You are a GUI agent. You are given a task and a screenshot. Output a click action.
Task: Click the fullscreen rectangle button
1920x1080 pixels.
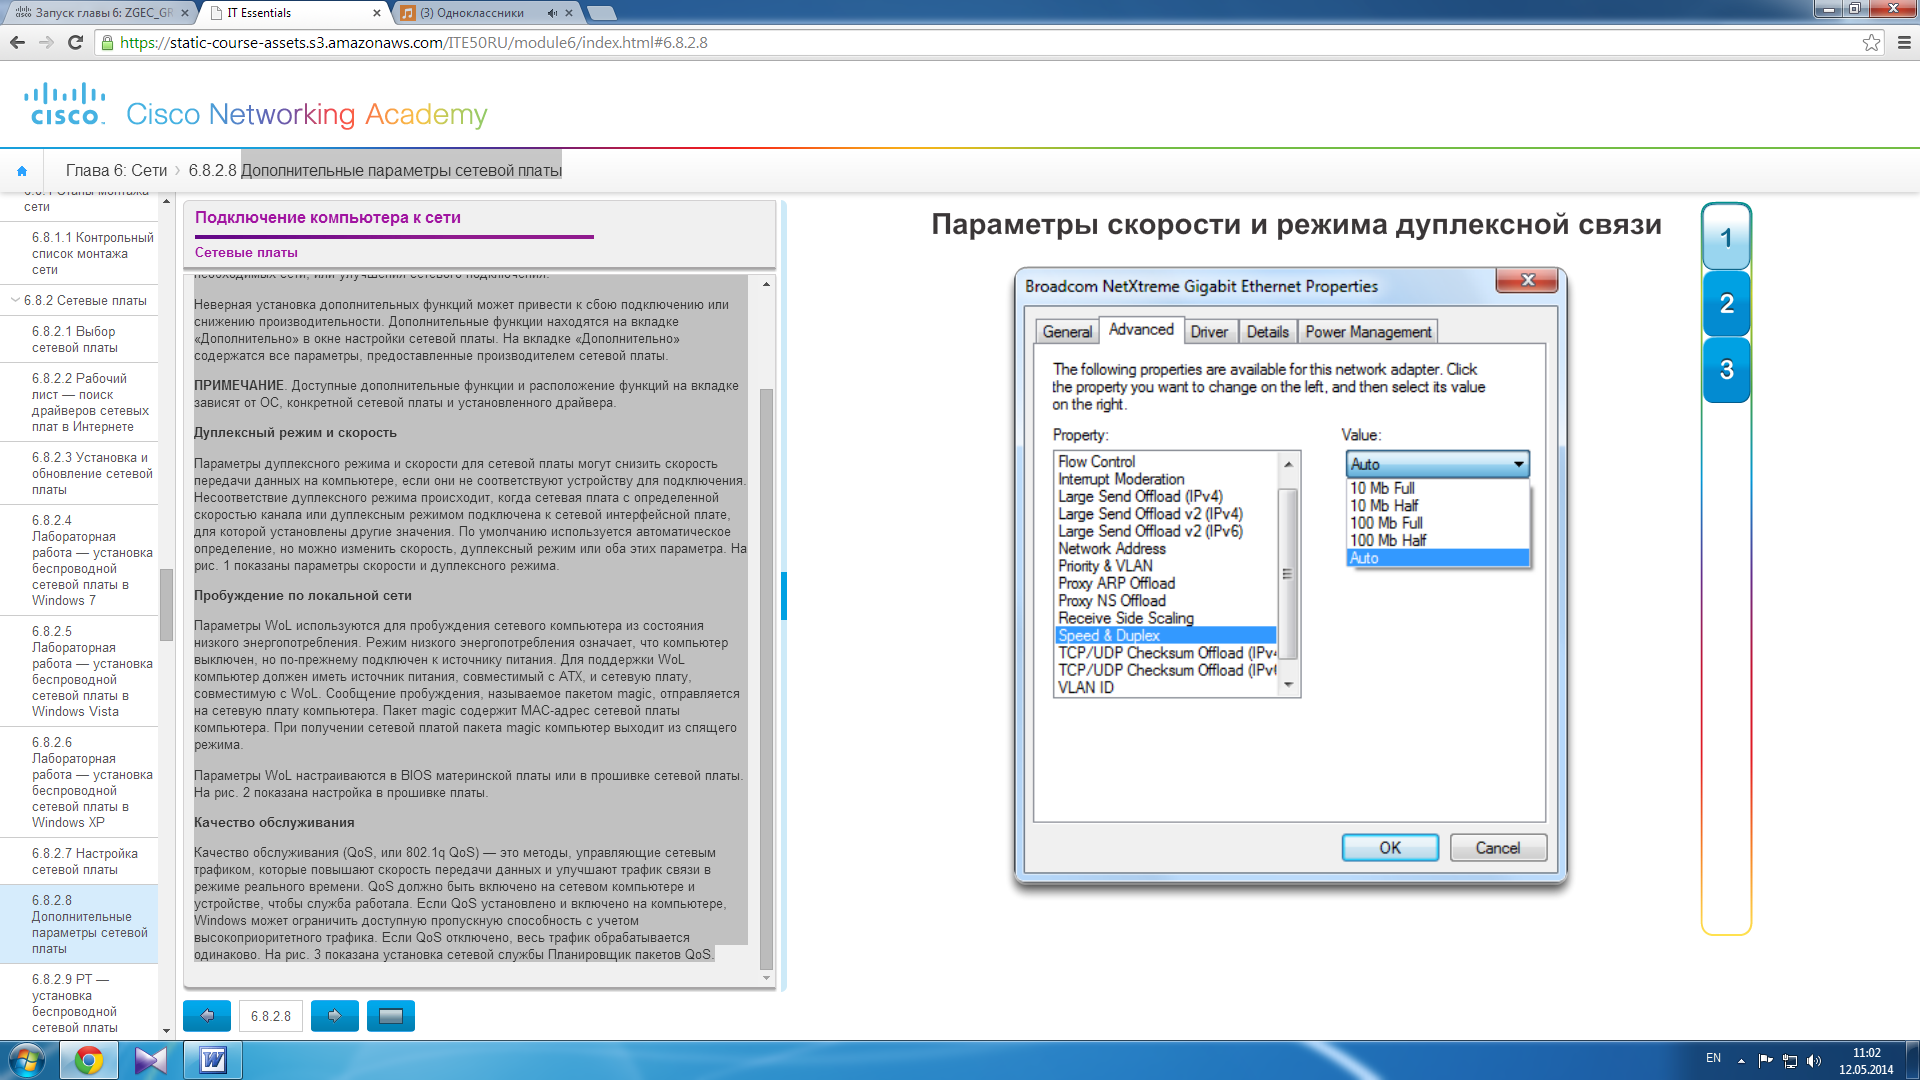[x=390, y=1016]
